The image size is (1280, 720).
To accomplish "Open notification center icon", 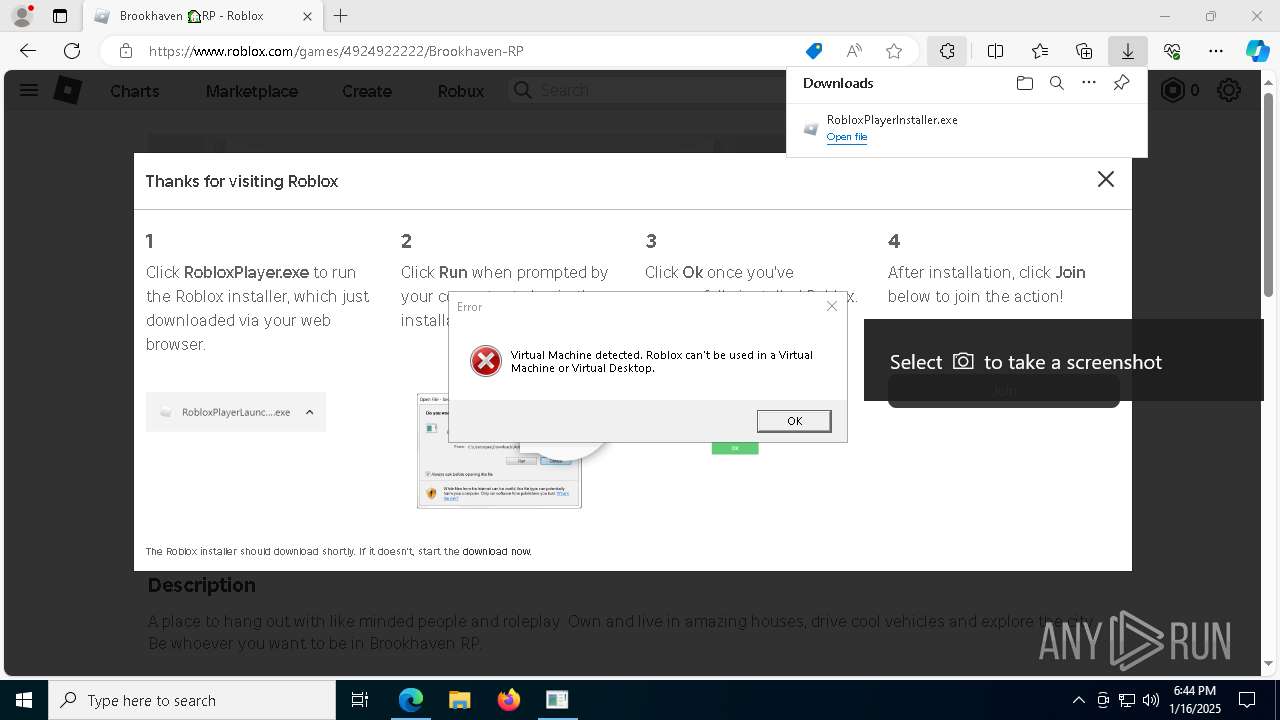I will (x=1247, y=700).
